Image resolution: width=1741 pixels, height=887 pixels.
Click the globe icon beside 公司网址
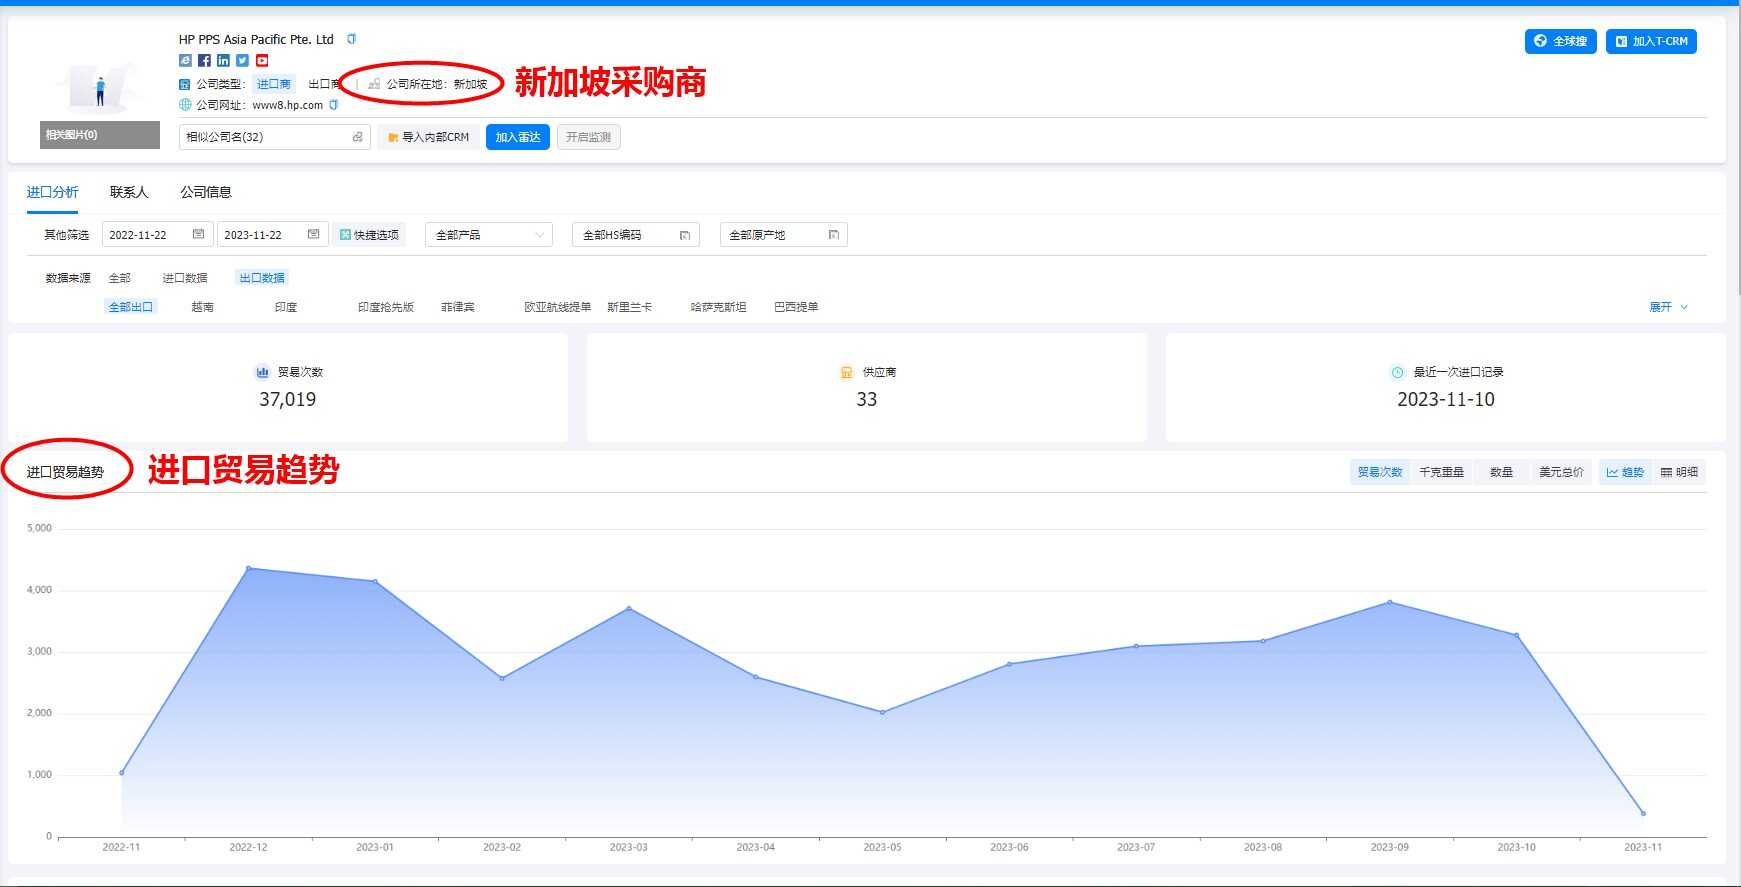pos(185,105)
